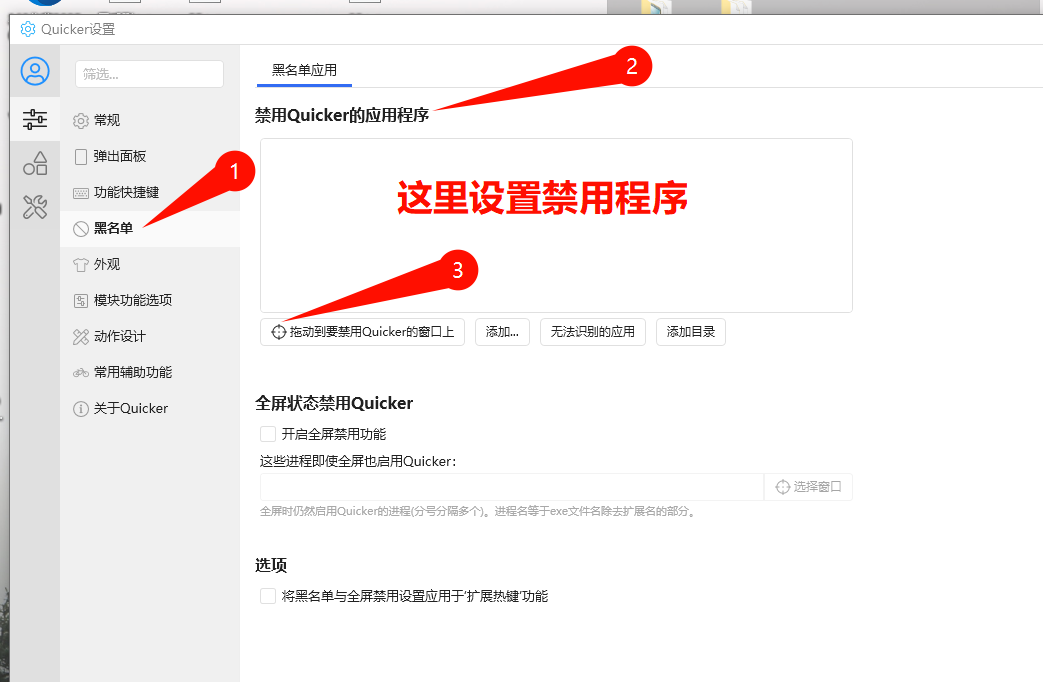Select the settings sliders icon in sidebar
The image size is (1043, 682).
[35, 120]
